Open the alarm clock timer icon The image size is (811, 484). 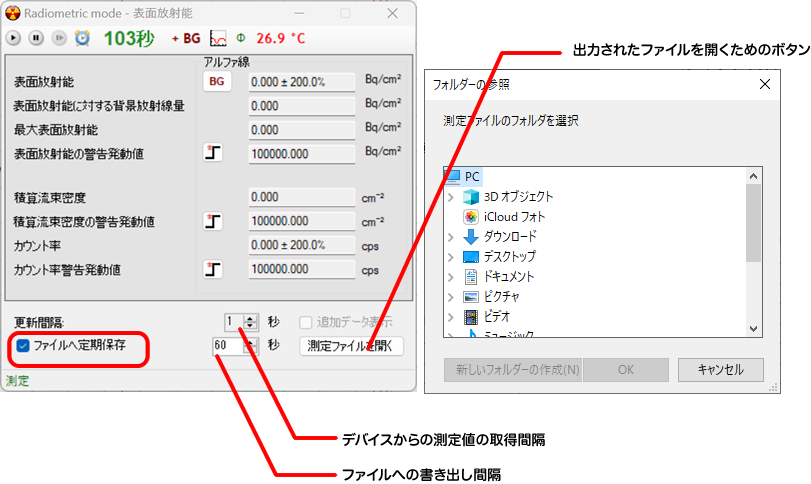tap(82, 38)
